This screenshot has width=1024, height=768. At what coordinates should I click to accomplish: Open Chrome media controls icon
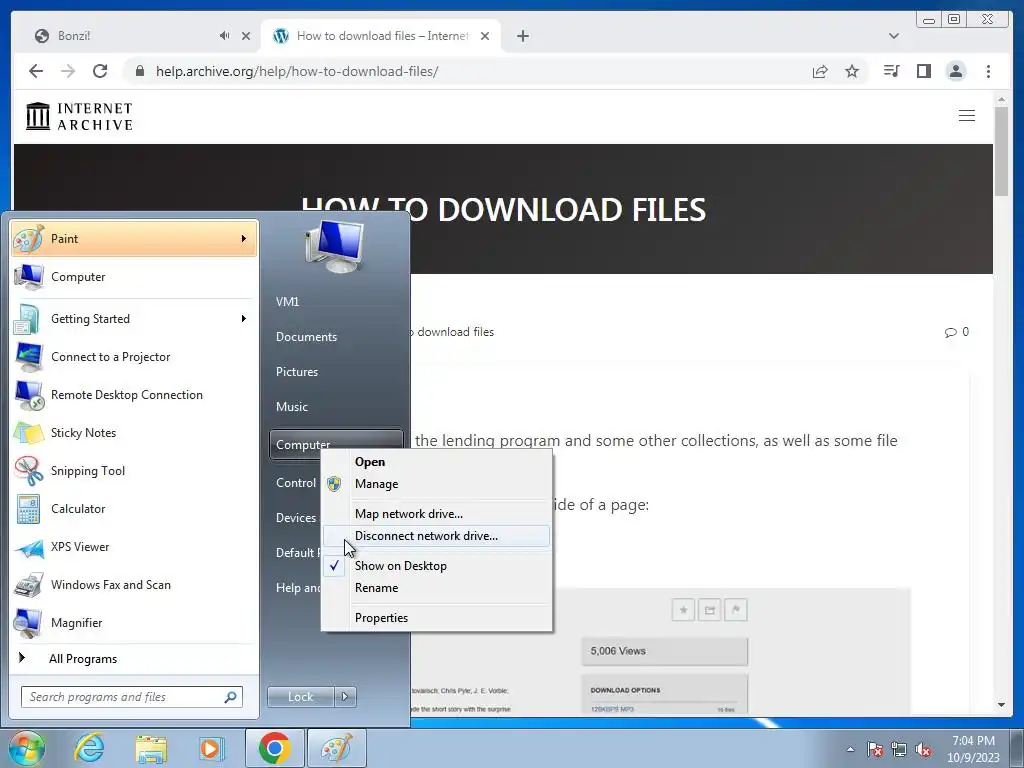[891, 71]
